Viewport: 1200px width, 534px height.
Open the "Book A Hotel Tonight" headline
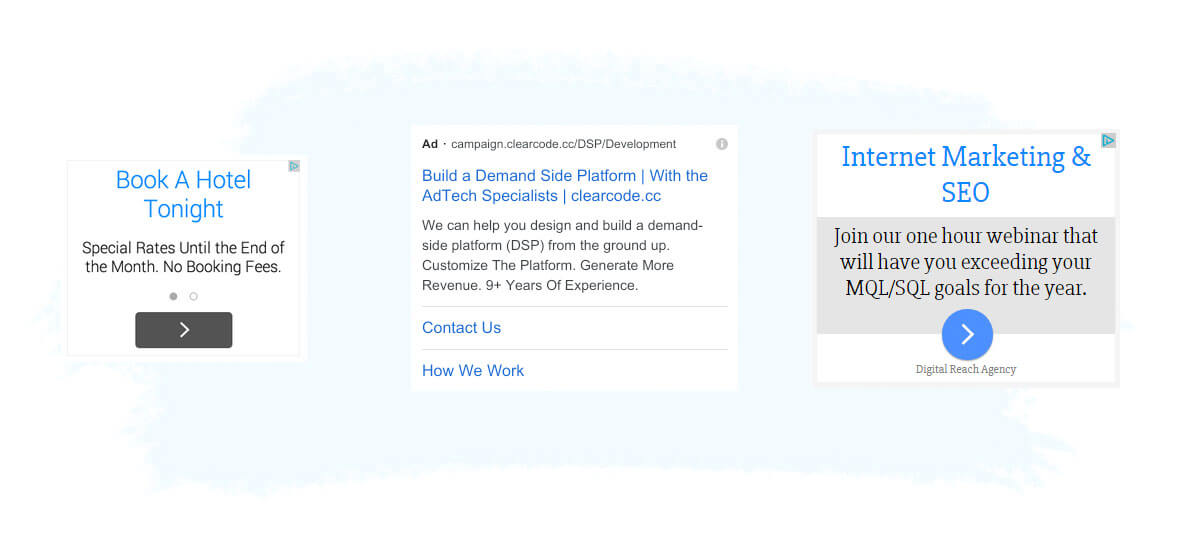click(x=183, y=194)
